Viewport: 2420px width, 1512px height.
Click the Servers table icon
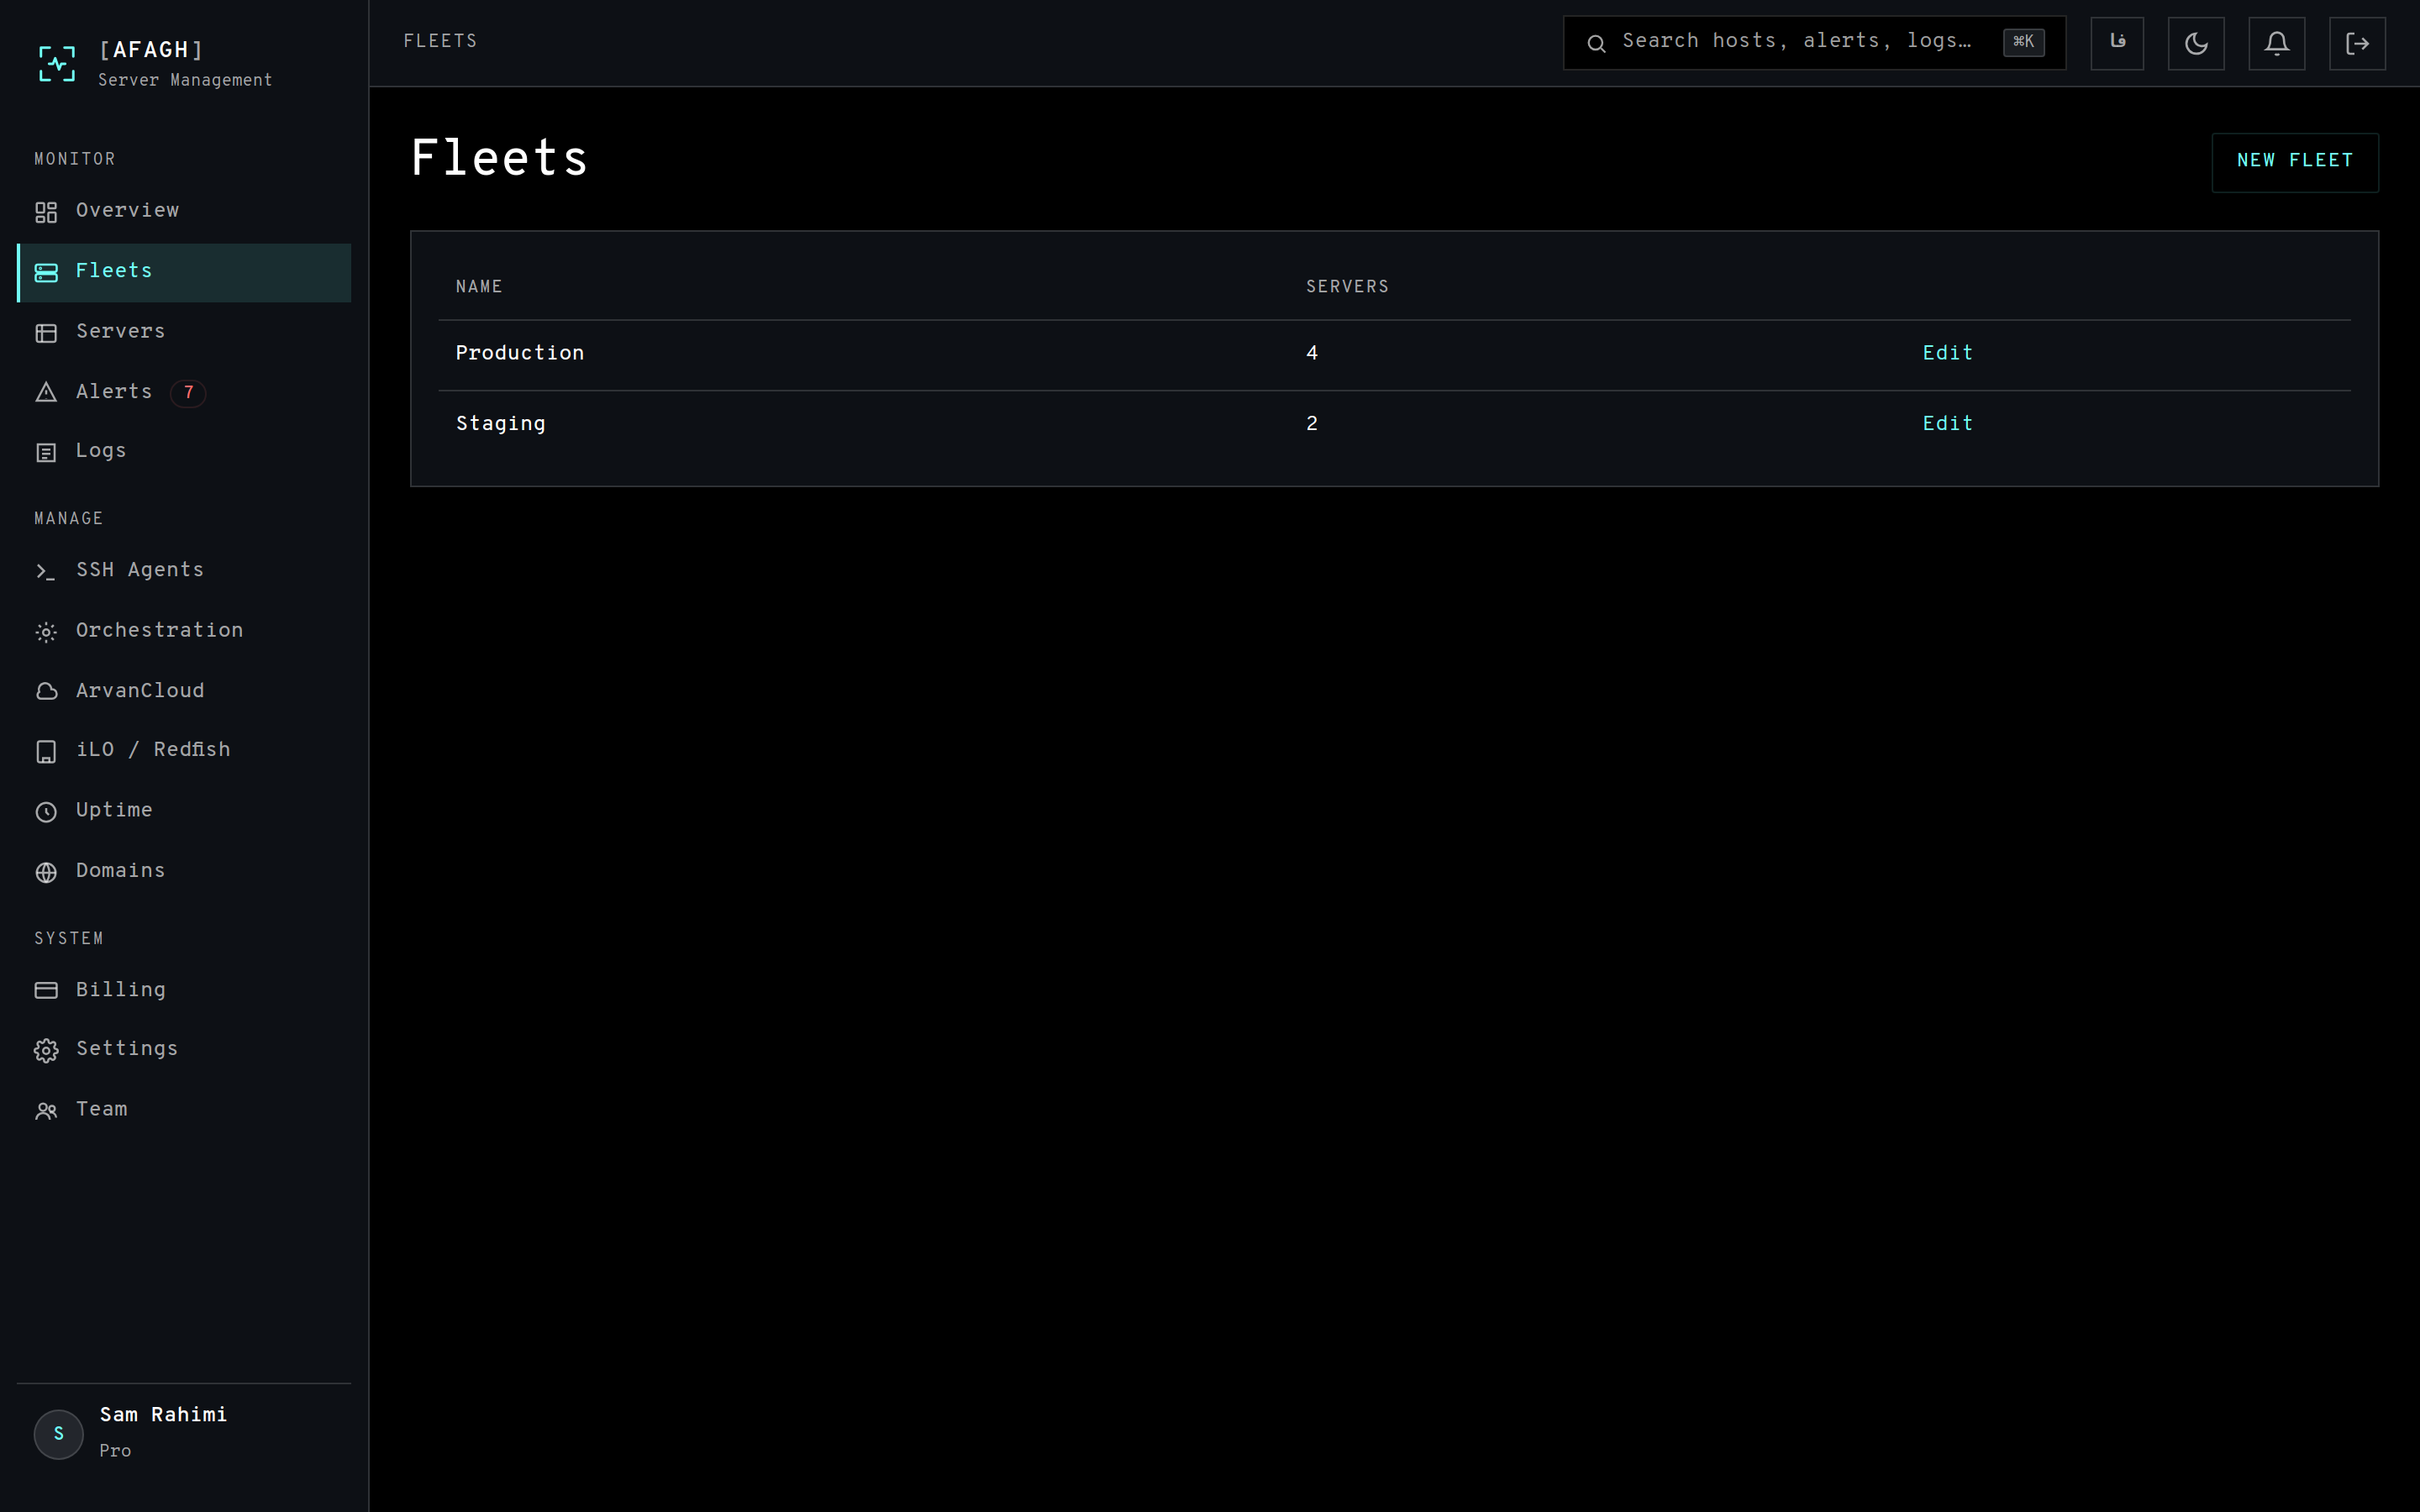pos(46,333)
